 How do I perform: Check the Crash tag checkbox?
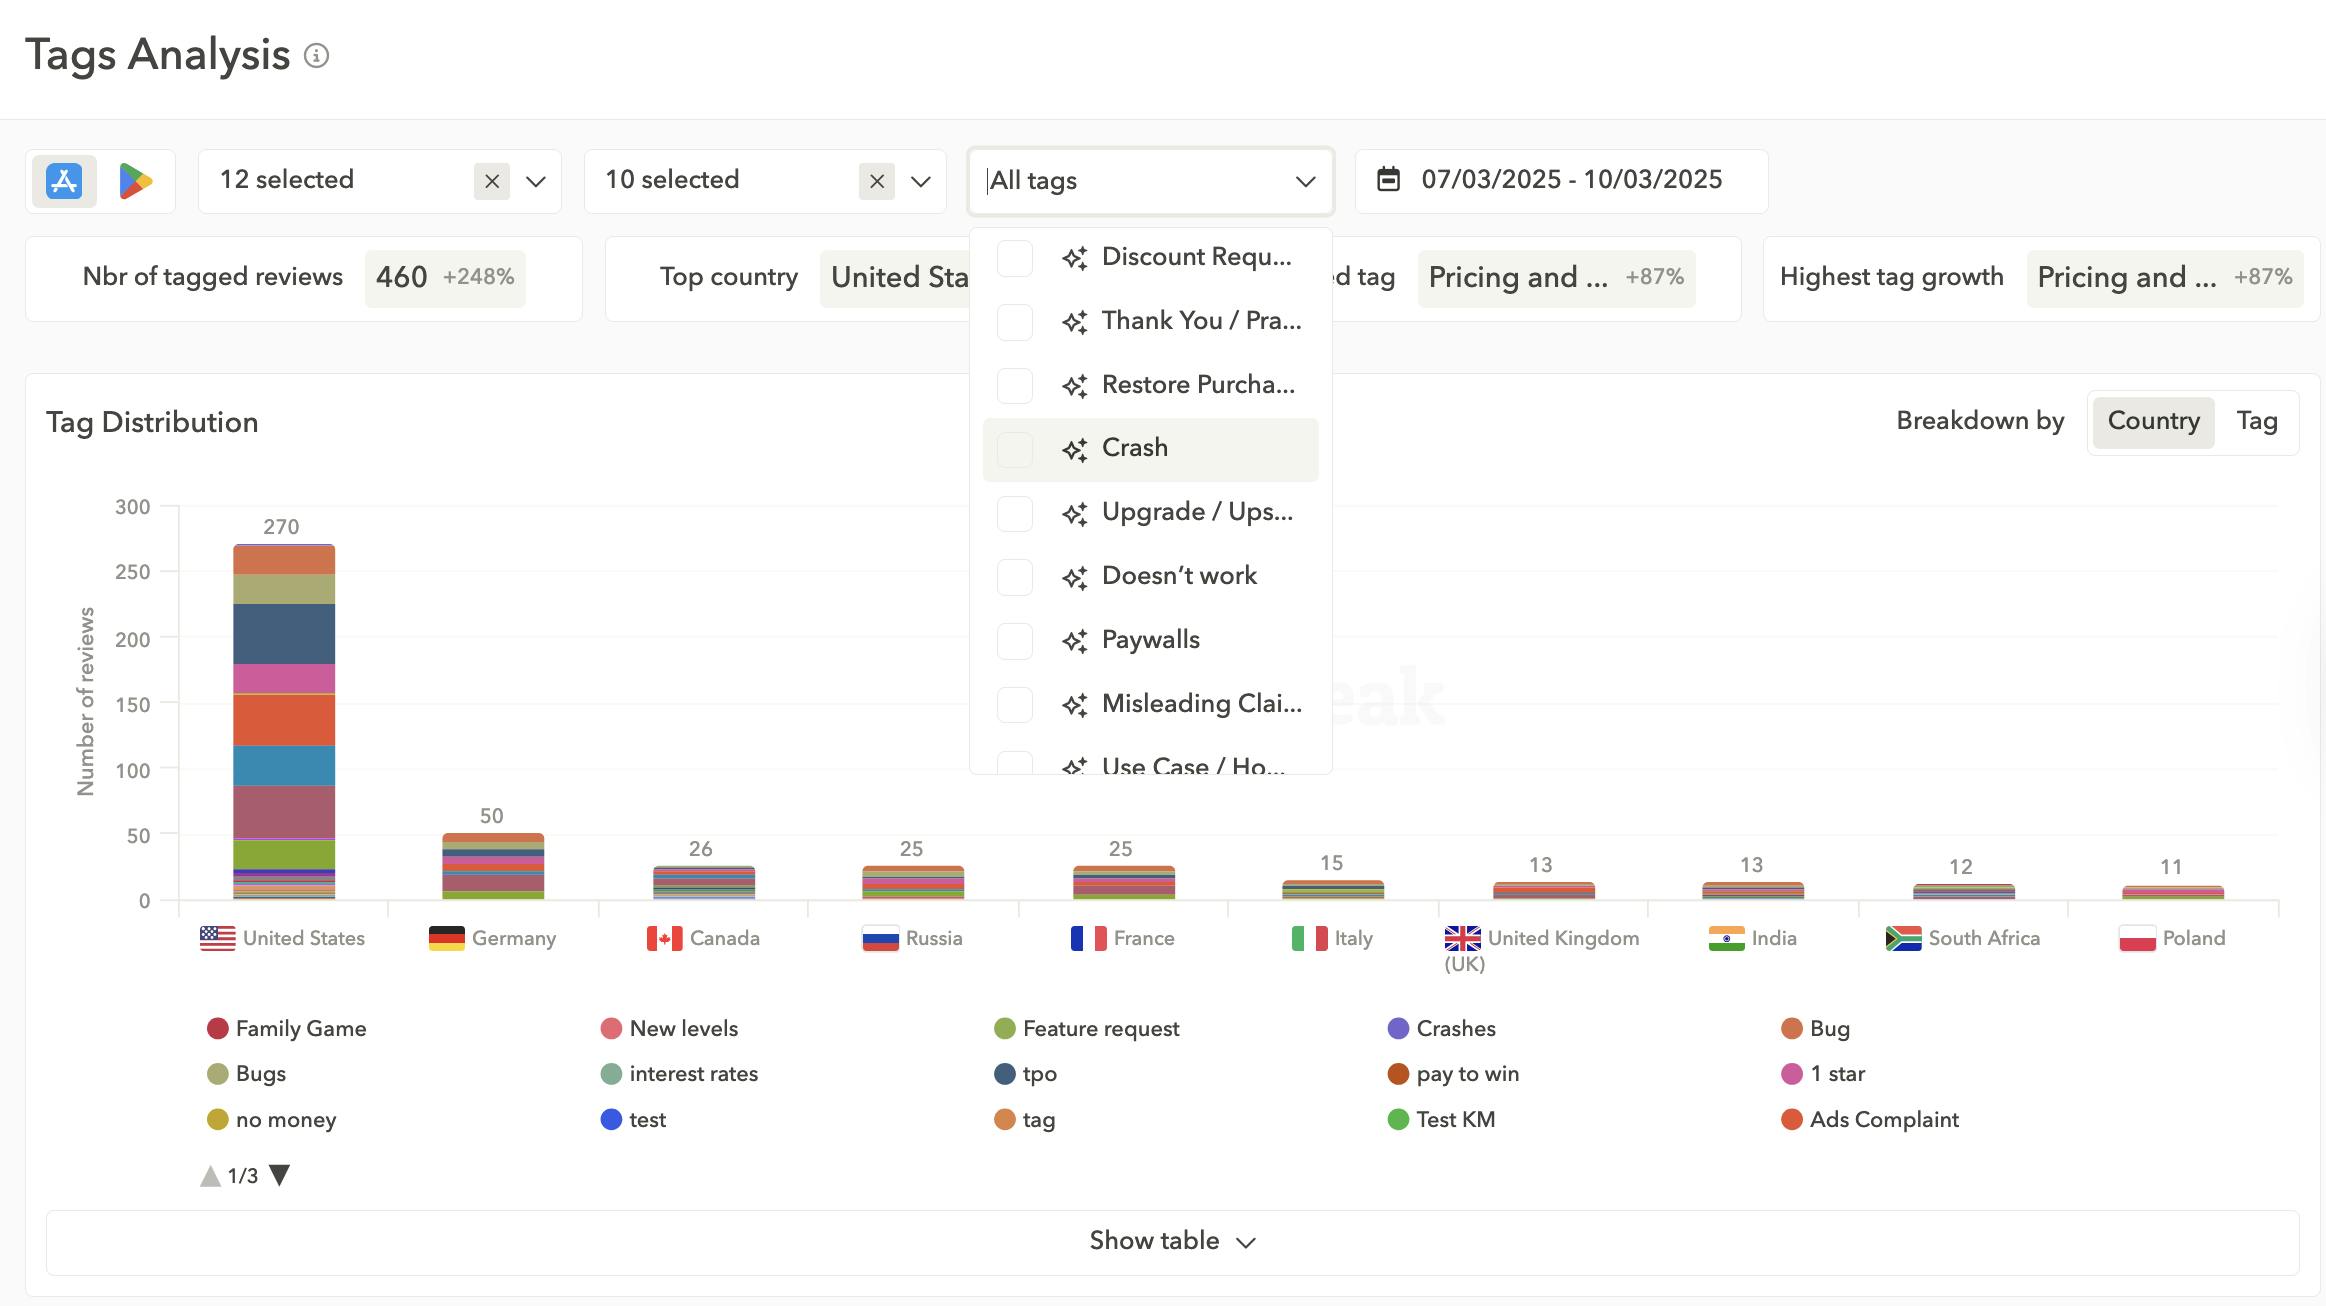pos(1015,449)
